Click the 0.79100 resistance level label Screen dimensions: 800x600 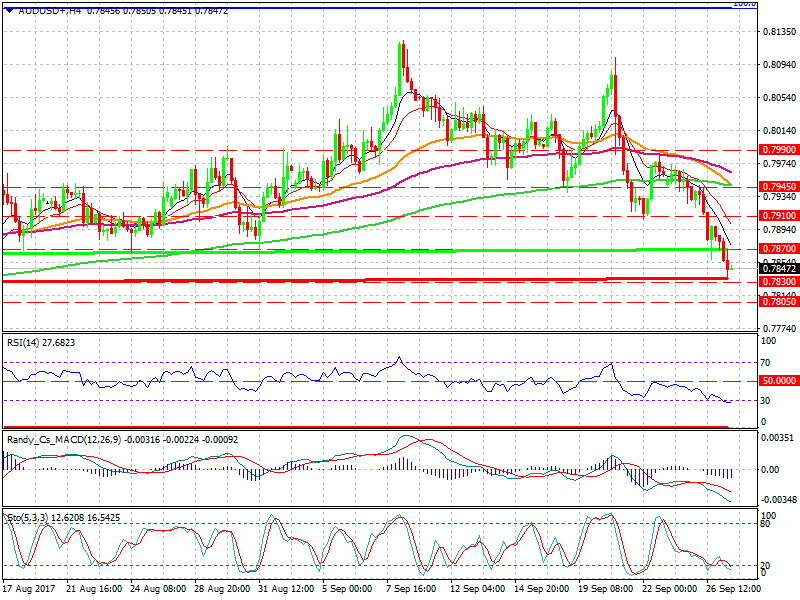776,216
